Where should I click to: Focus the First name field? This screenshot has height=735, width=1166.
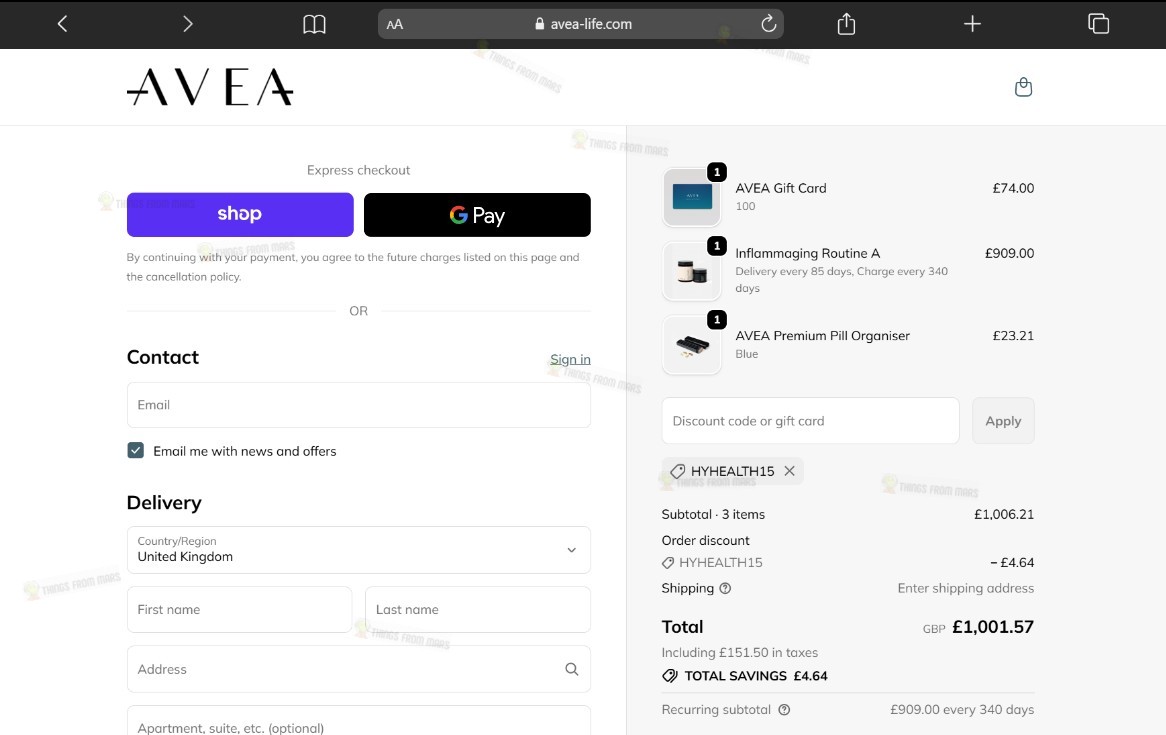pos(239,609)
